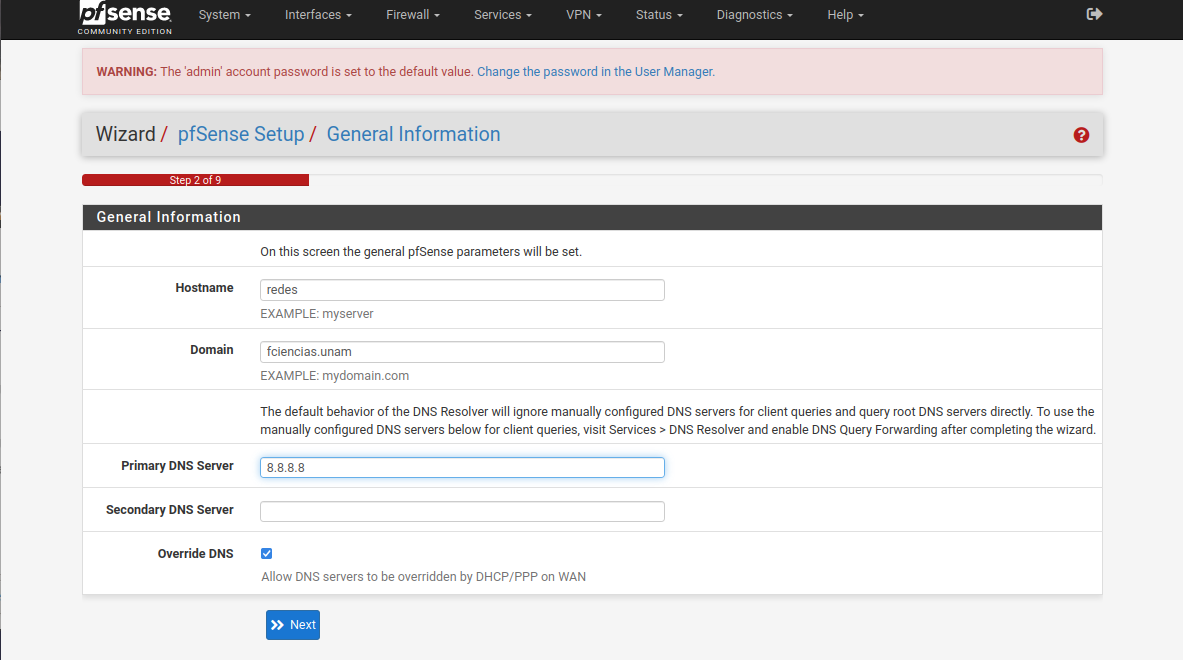Open the Help menu

pyautogui.click(x=845, y=15)
